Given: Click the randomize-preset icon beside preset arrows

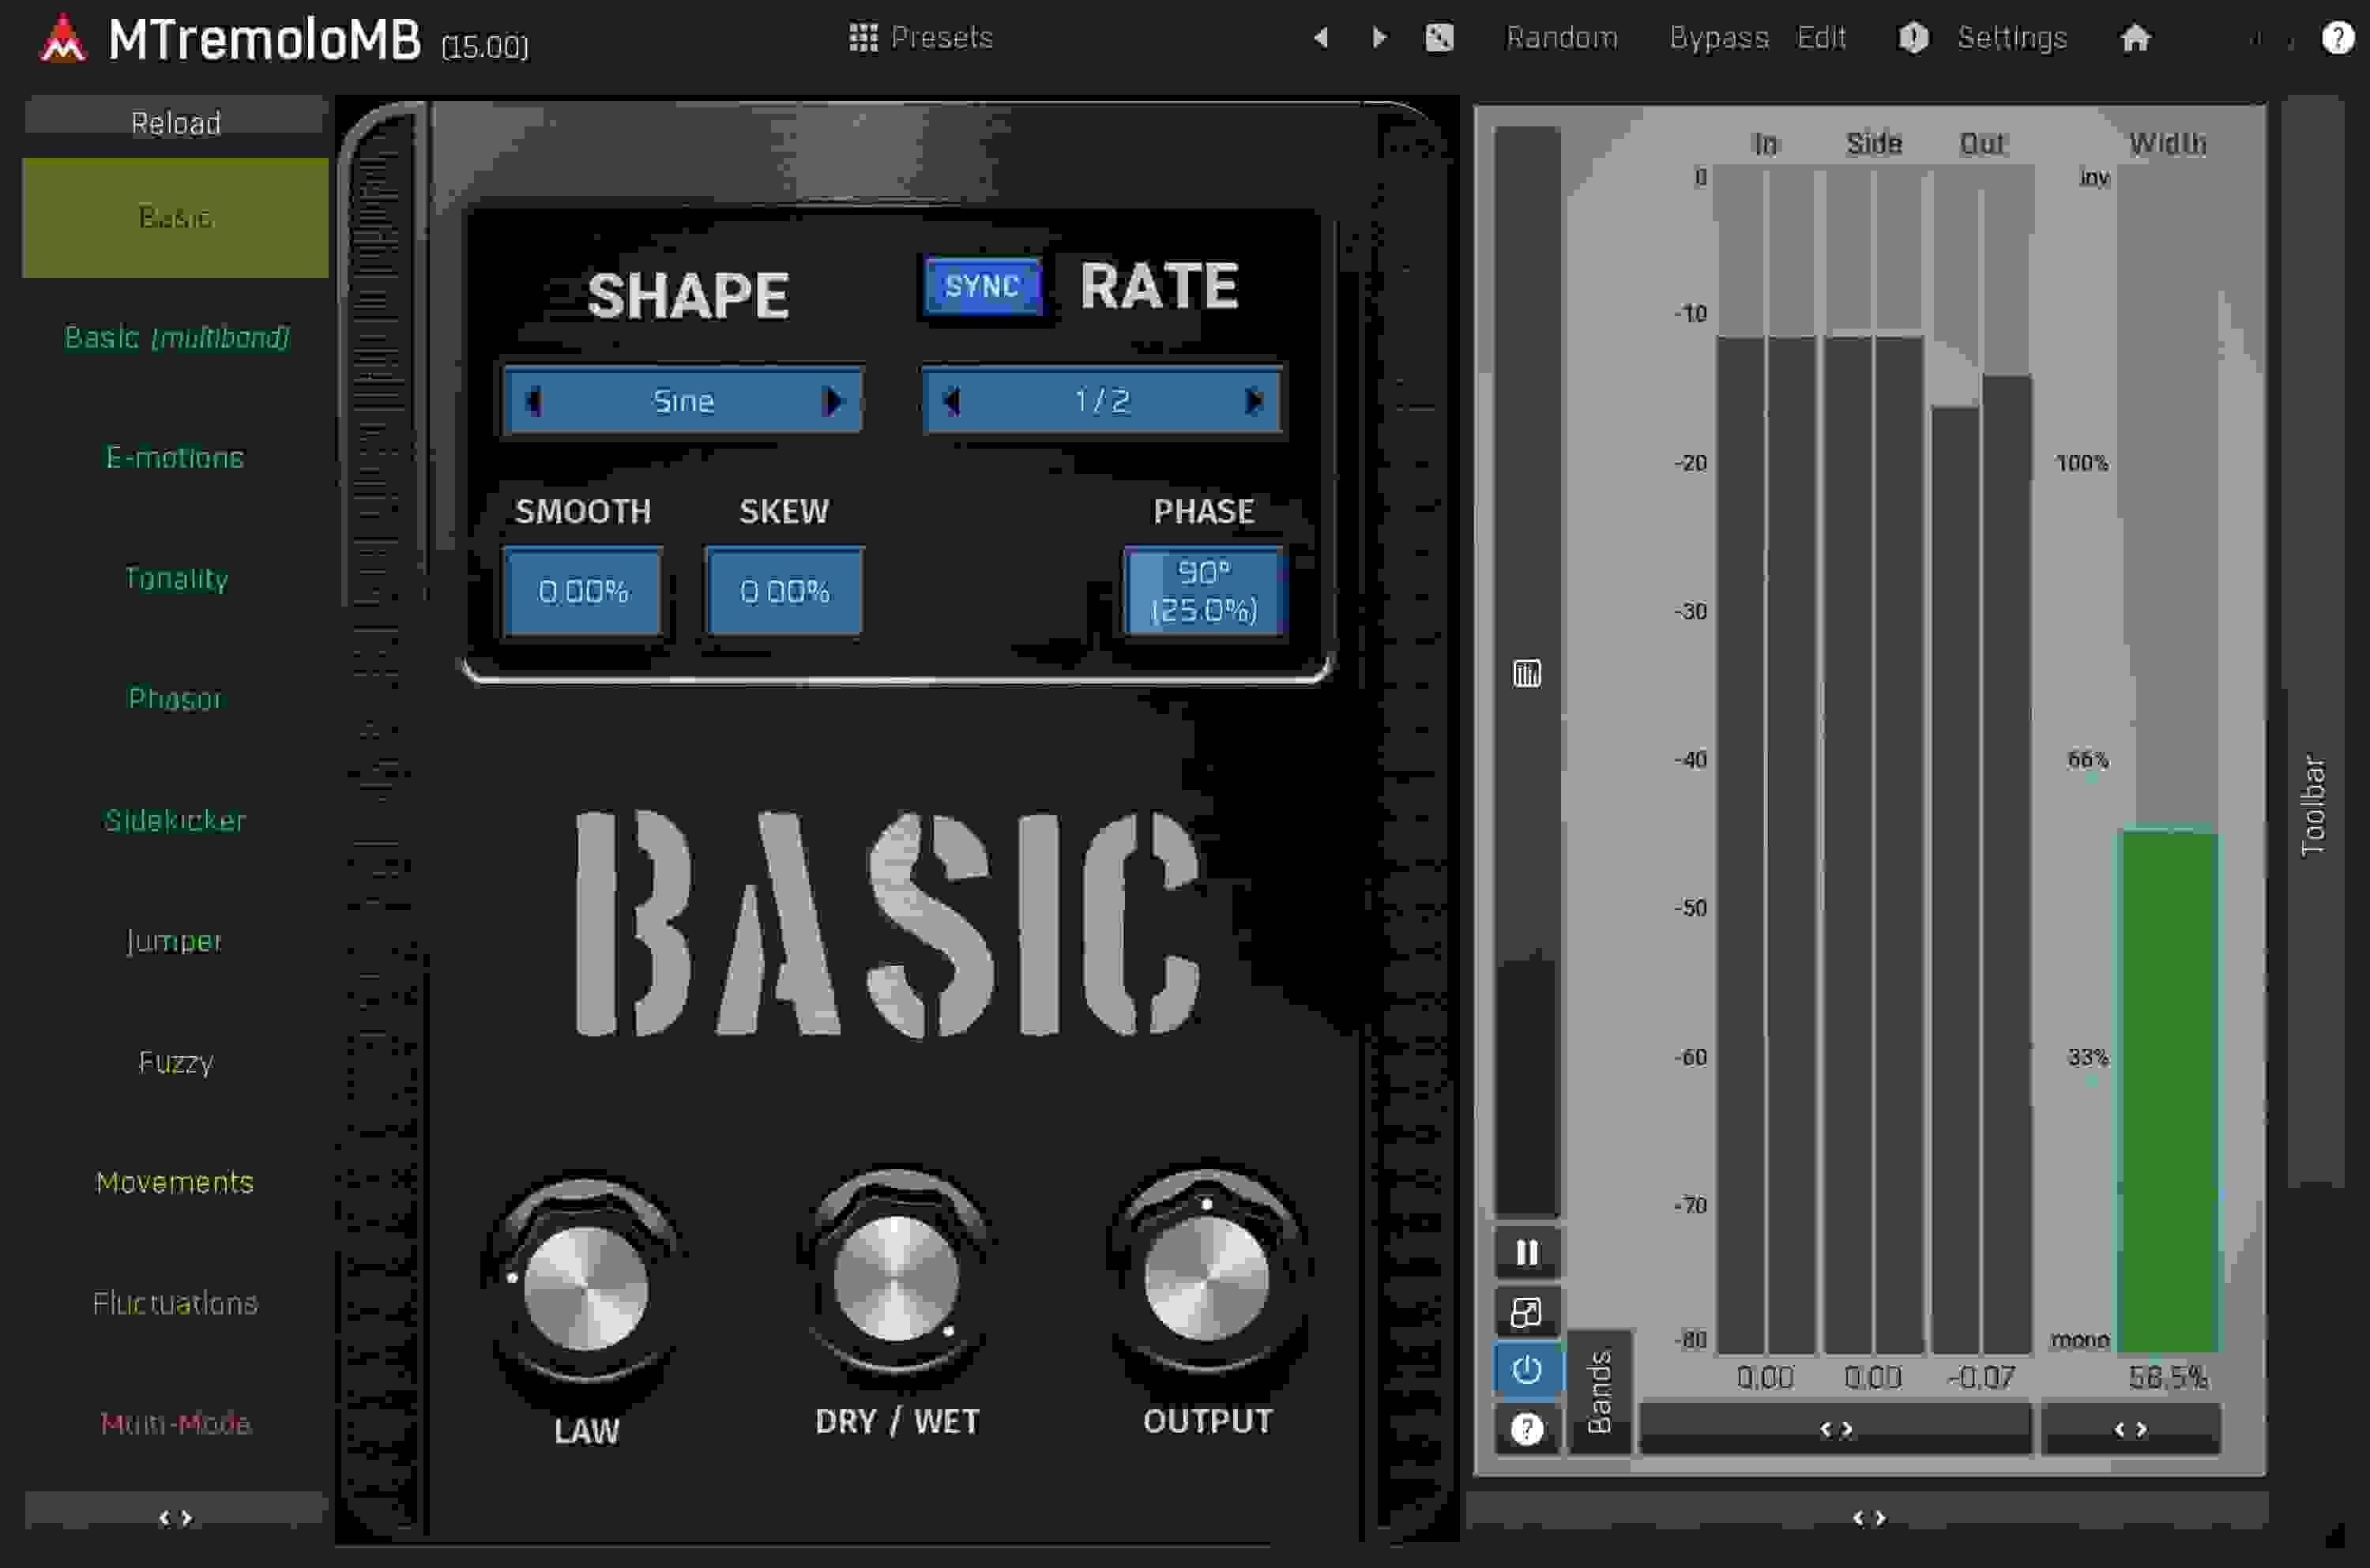Looking at the screenshot, I should 1438,37.
